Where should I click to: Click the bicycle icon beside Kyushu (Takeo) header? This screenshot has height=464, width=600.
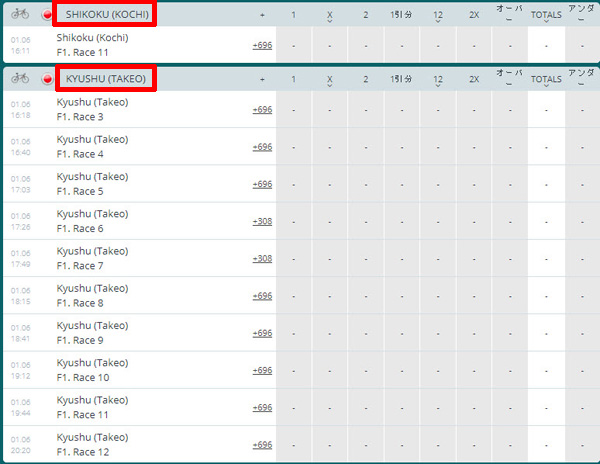pyautogui.click(x=20, y=78)
